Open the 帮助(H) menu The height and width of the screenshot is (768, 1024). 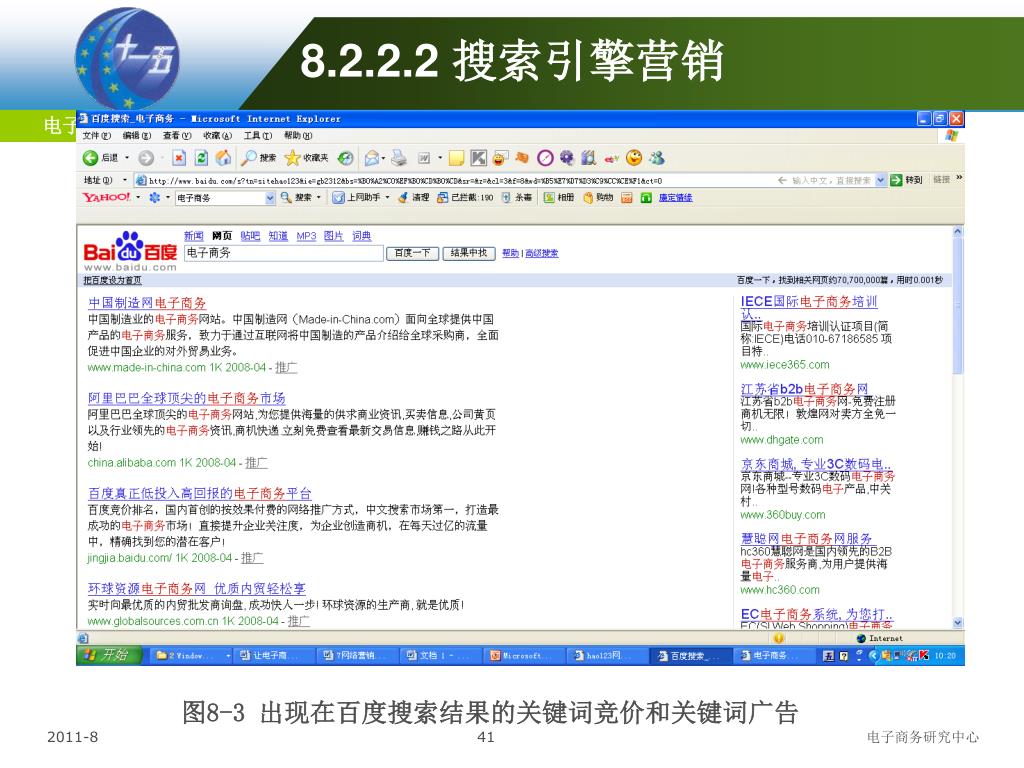(x=298, y=136)
